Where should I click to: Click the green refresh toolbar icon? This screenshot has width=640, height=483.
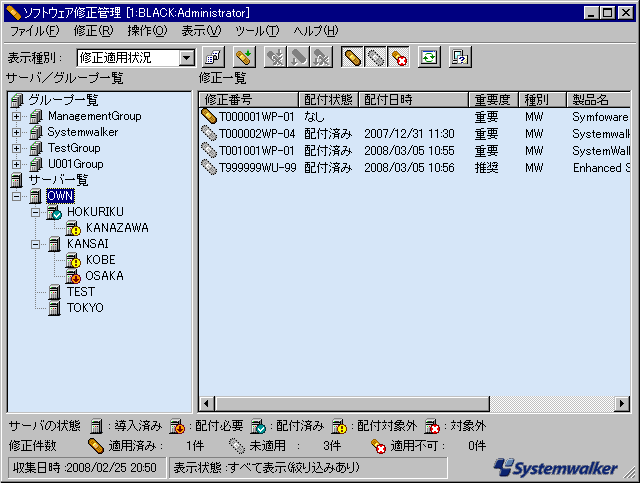pyautogui.click(x=429, y=57)
